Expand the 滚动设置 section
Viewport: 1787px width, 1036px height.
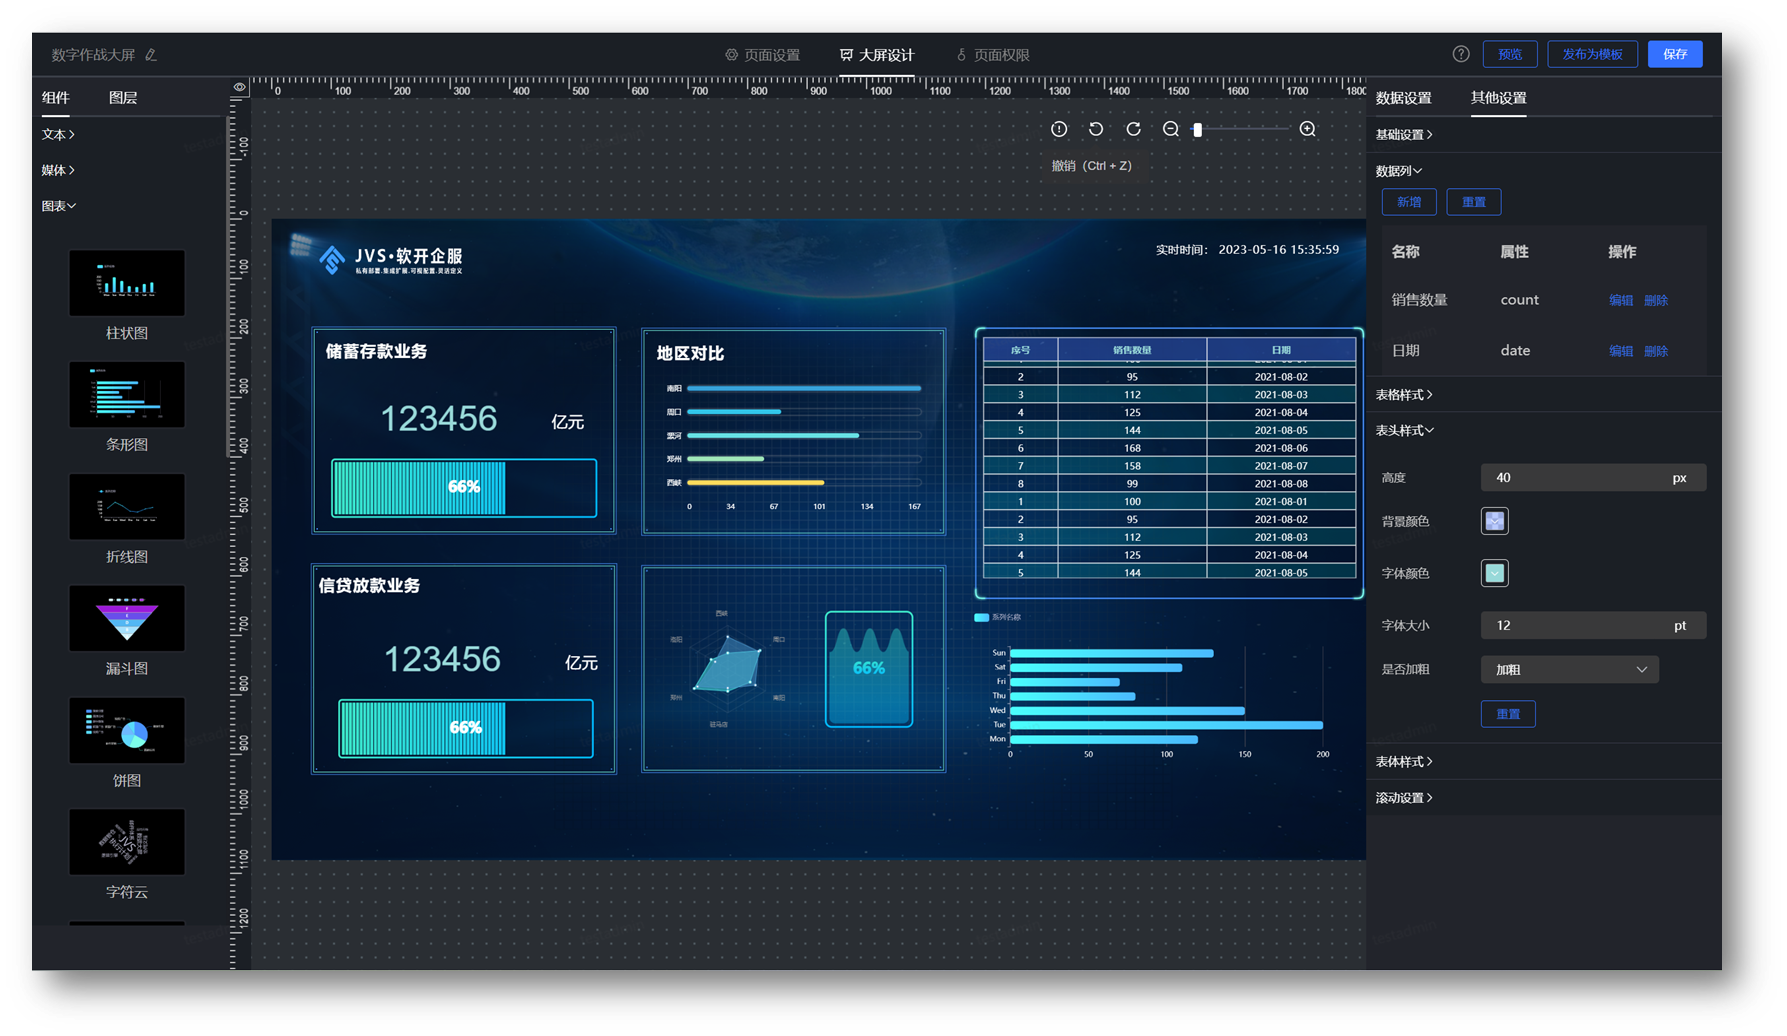point(1403,797)
